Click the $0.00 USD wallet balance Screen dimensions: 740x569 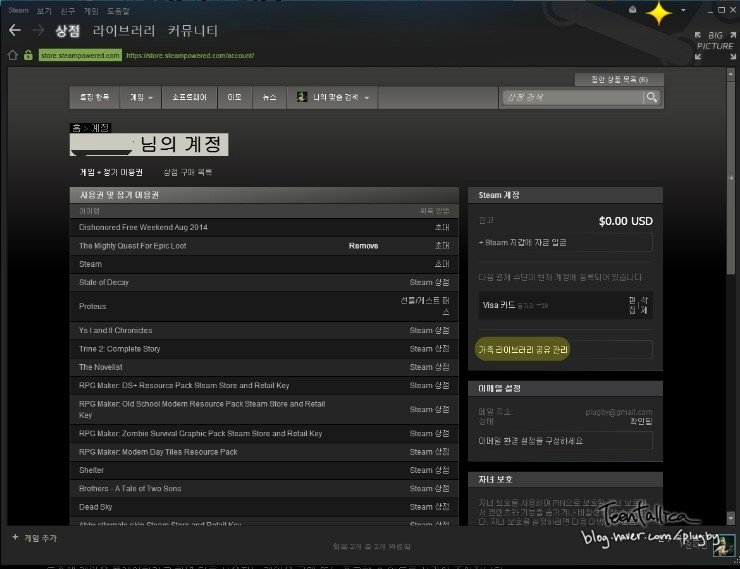tap(625, 221)
